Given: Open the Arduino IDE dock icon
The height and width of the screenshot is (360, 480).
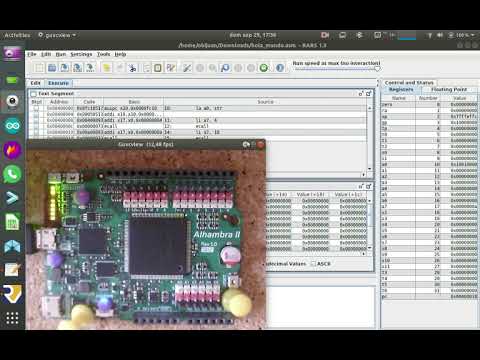Looking at the screenshot, I should (x=12, y=126).
